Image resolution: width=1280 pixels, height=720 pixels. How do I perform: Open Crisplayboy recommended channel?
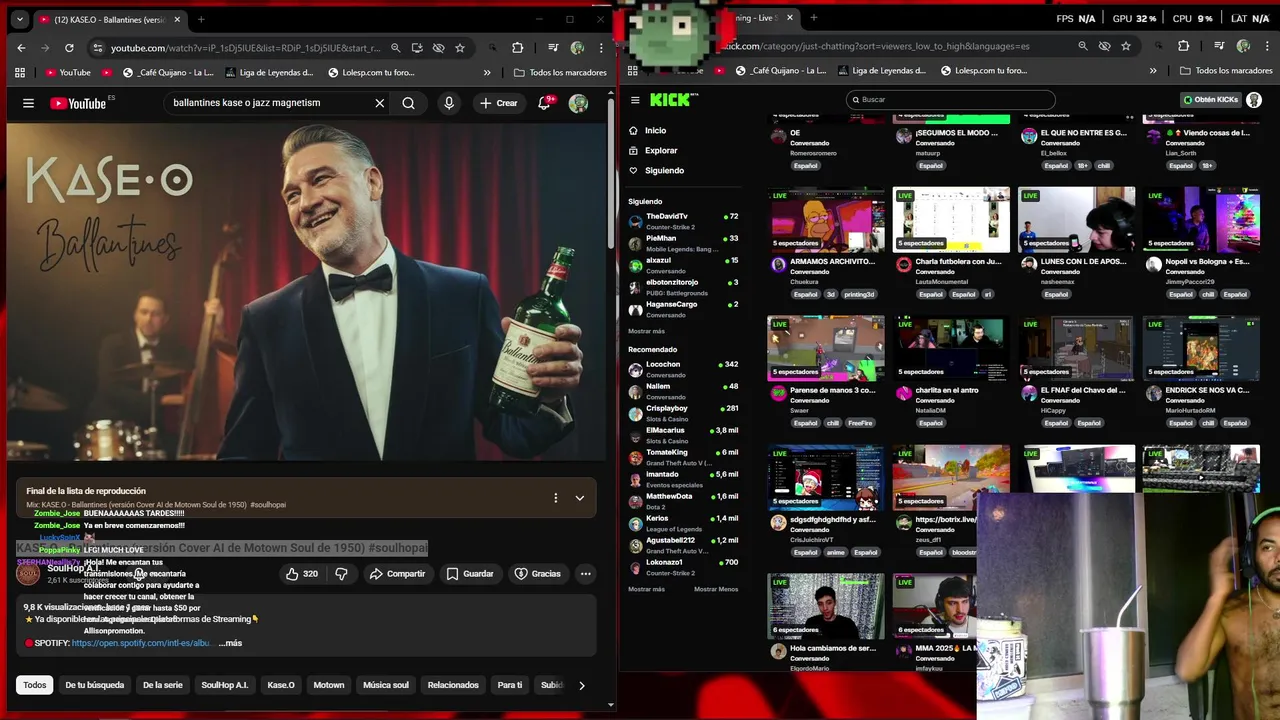[x=684, y=413]
